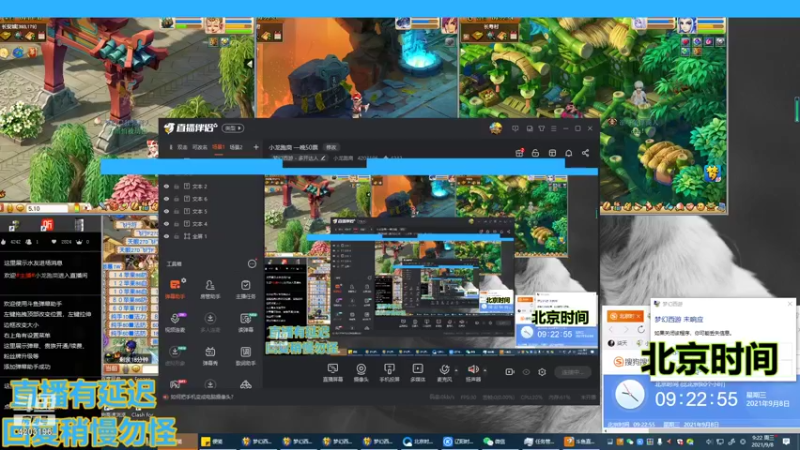Click the notification bell icon
This screenshot has width=800, height=450.
568,153
